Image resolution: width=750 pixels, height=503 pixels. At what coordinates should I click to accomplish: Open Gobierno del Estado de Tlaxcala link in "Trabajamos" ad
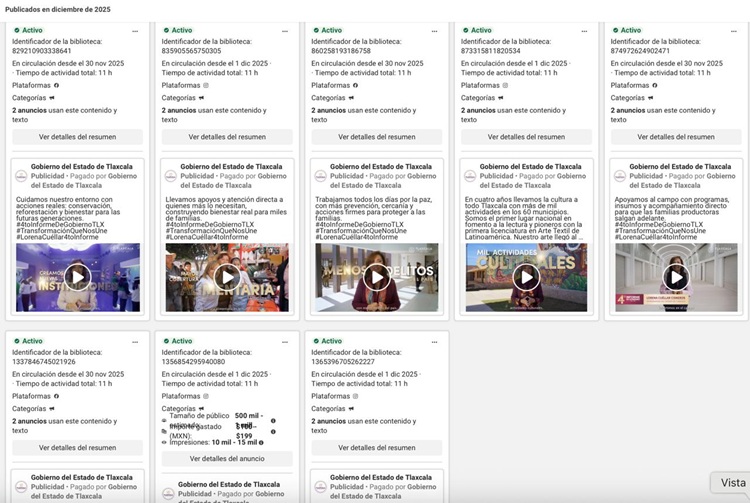click(381, 166)
